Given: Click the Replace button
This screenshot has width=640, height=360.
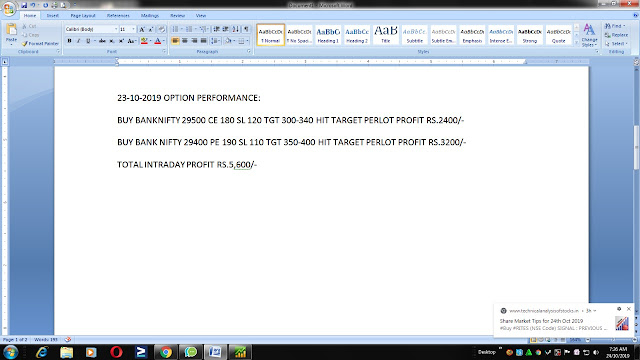Looking at the screenshot, I should (616, 35).
